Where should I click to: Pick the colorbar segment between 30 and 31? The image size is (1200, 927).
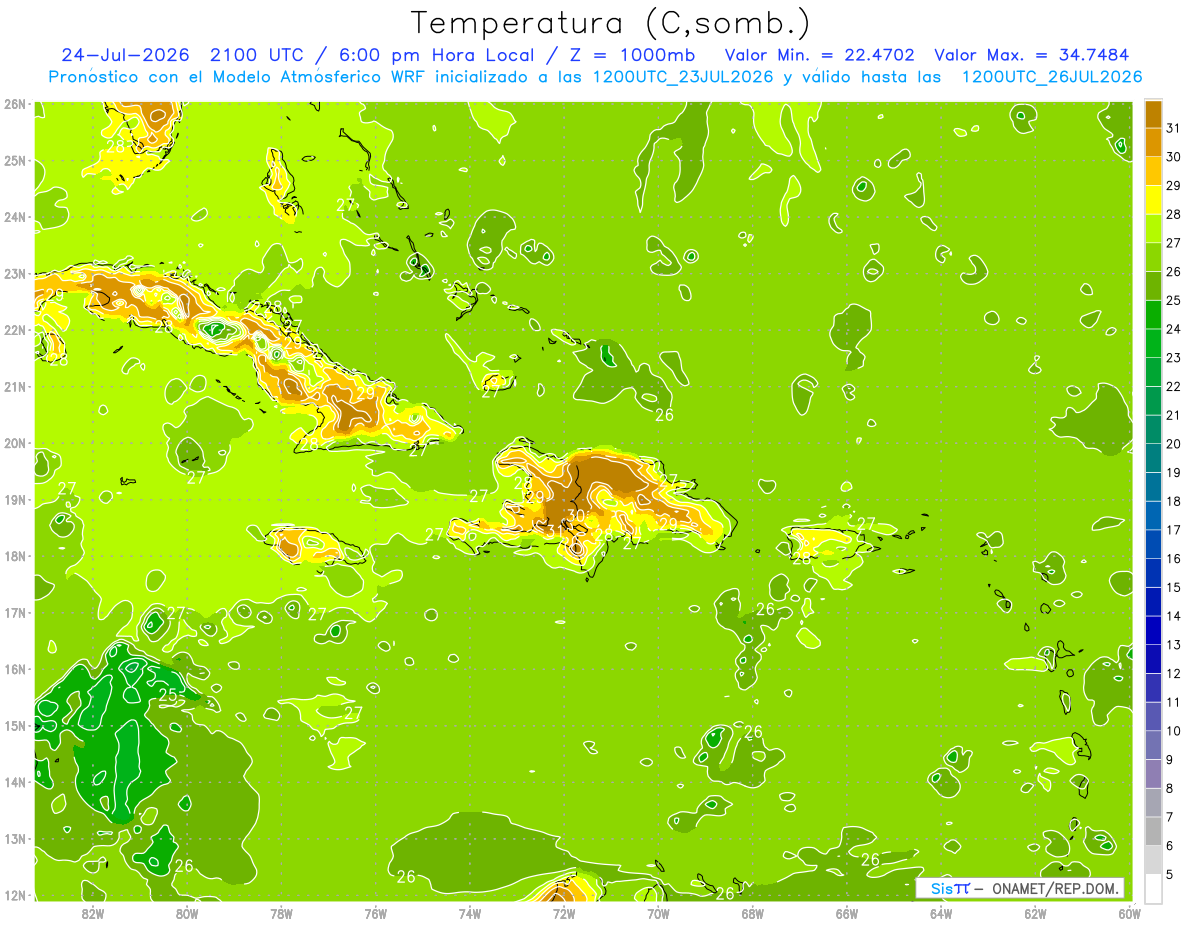pos(1153,142)
